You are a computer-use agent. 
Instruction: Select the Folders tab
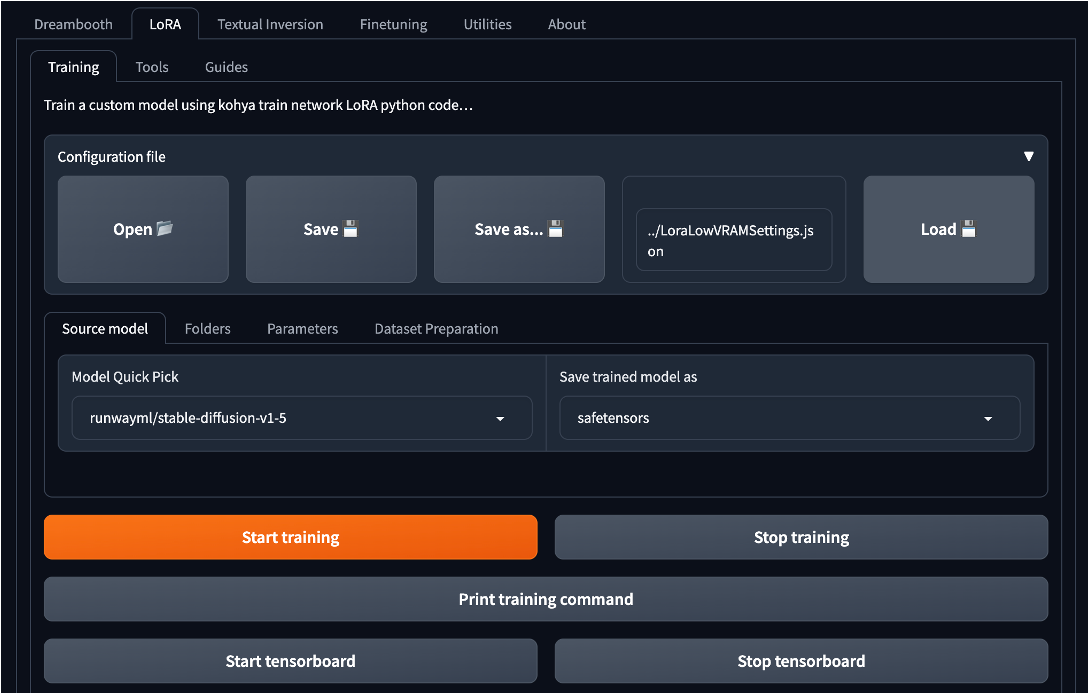(208, 328)
